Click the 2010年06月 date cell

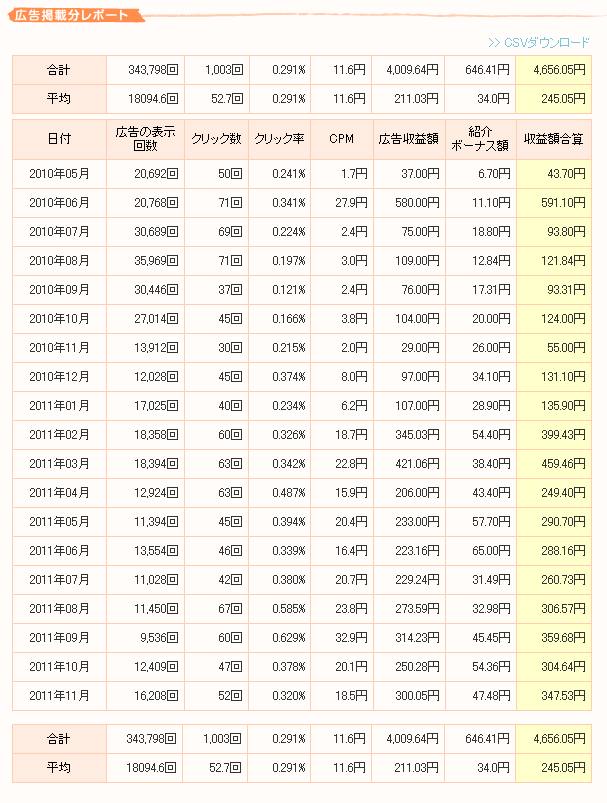click(59, 203)
